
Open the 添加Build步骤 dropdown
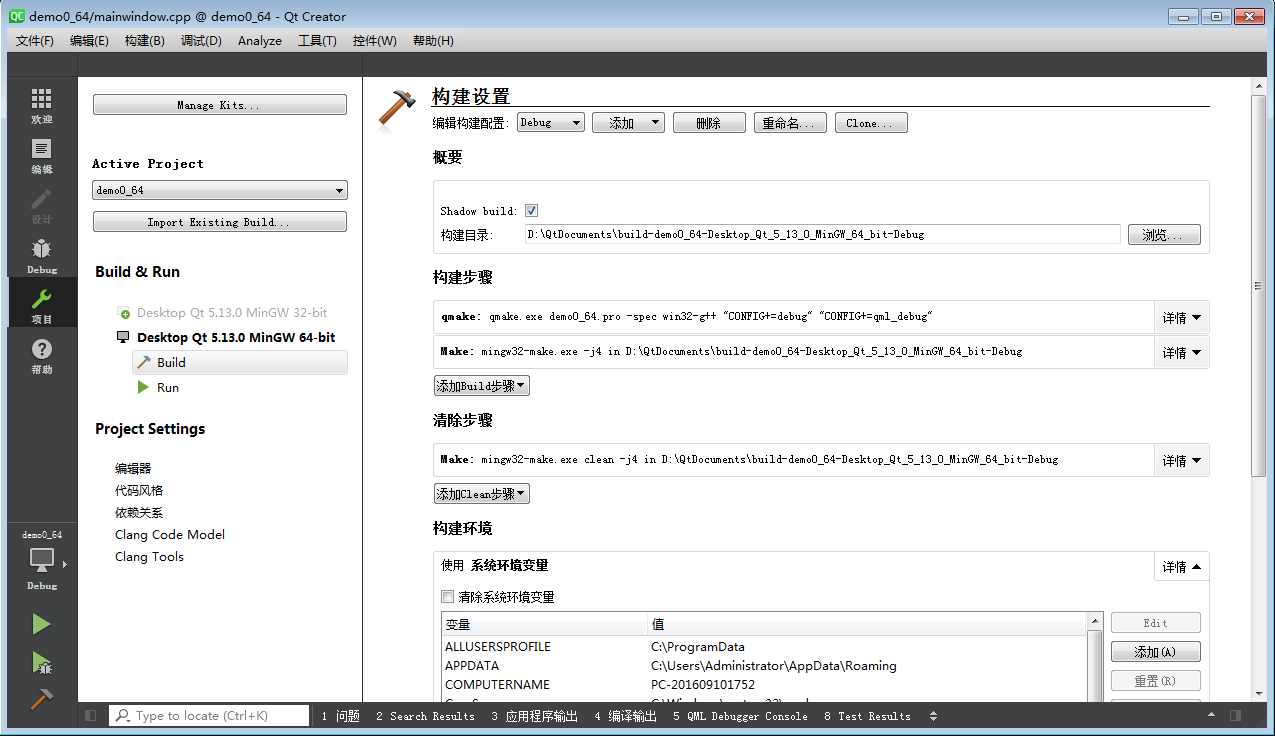[481, 384]
